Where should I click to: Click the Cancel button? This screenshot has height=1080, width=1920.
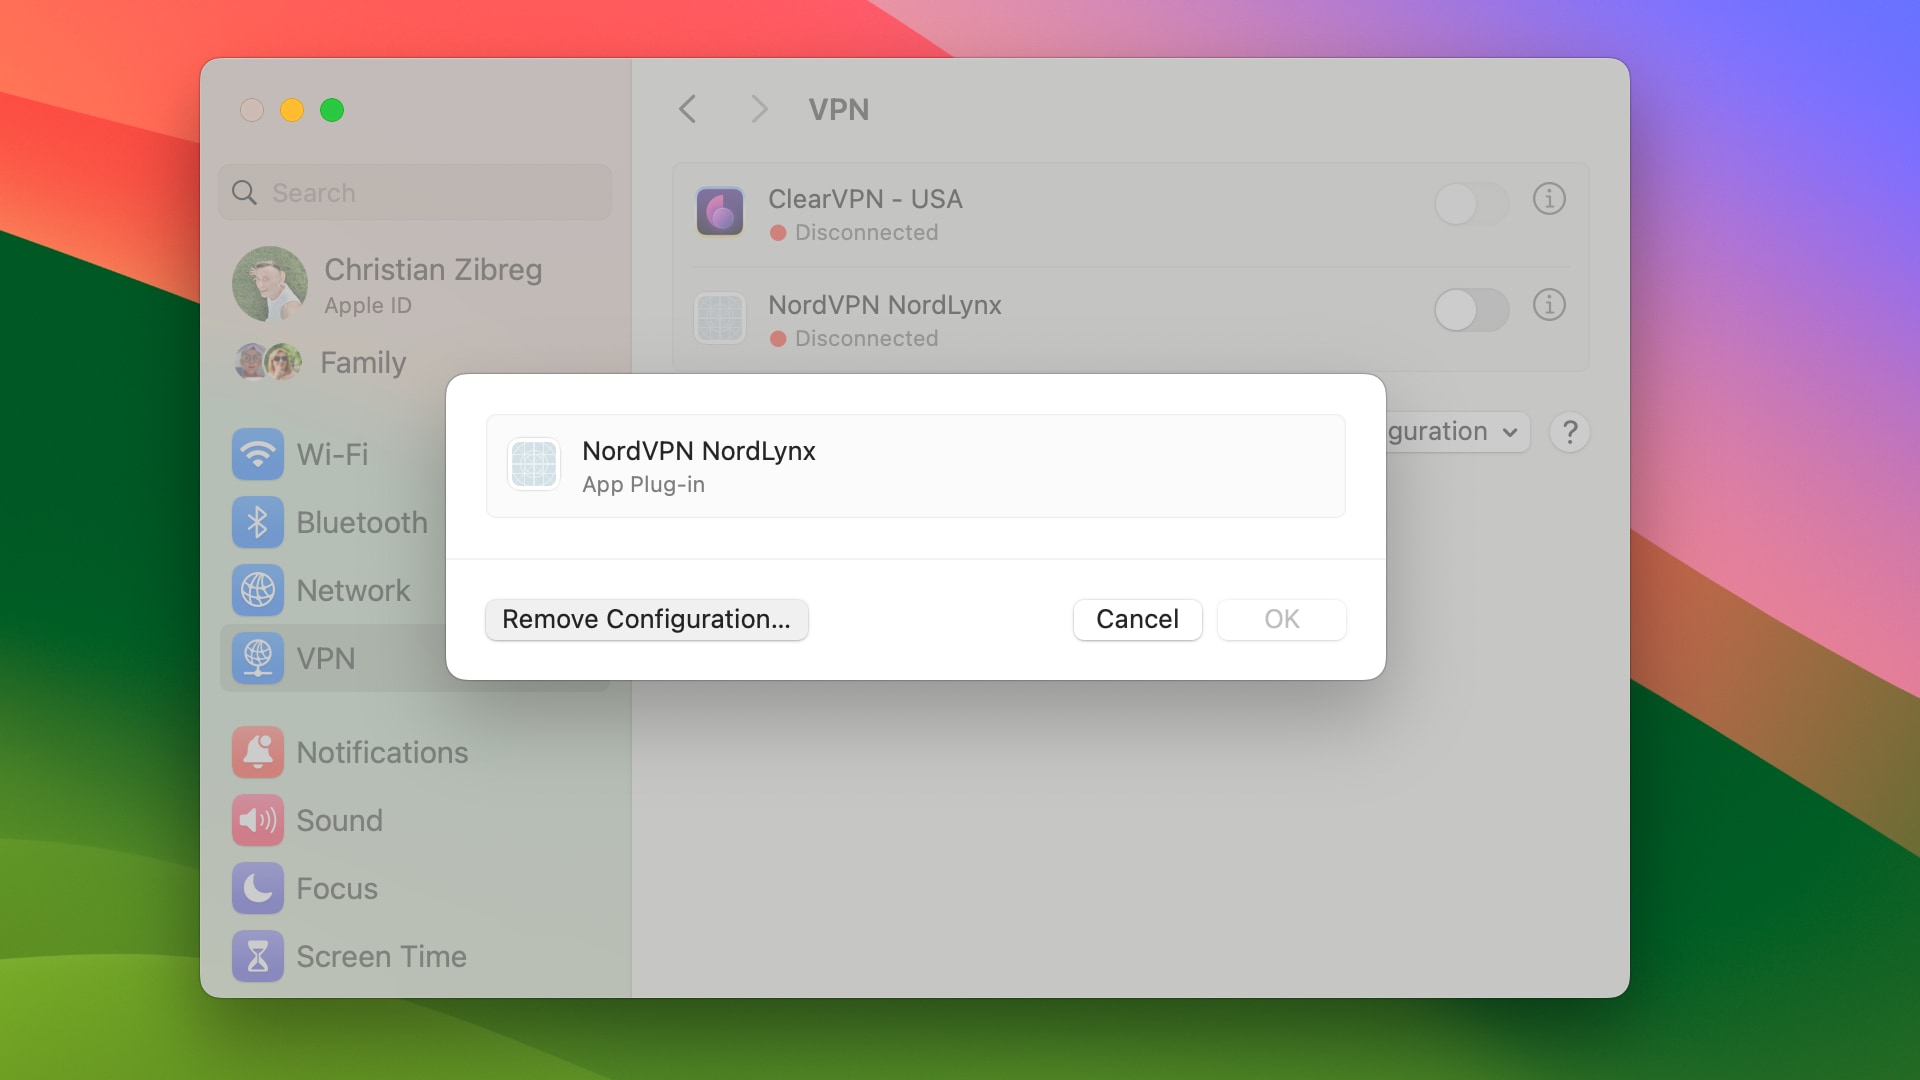tap(1137, 618)
